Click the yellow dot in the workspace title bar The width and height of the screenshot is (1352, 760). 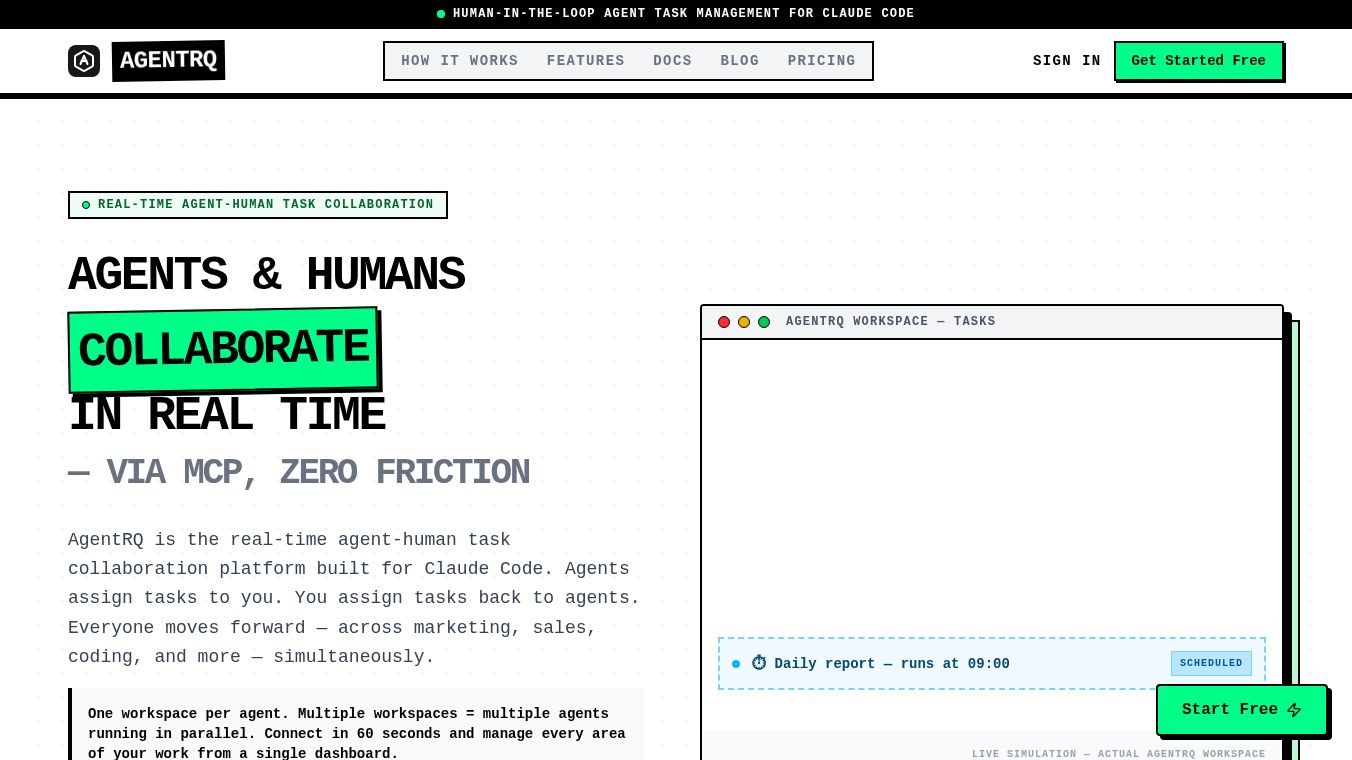pos(744,322)
